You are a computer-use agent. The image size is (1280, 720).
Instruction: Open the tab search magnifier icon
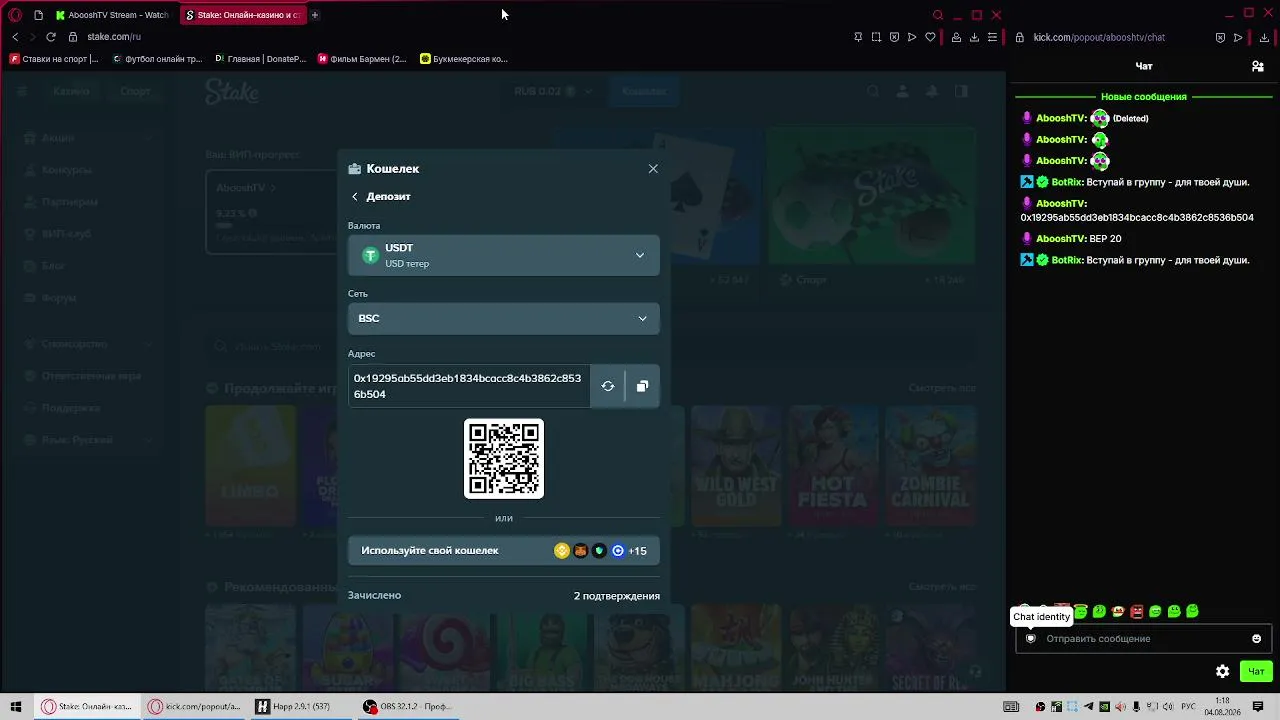(x=938, y=15)
